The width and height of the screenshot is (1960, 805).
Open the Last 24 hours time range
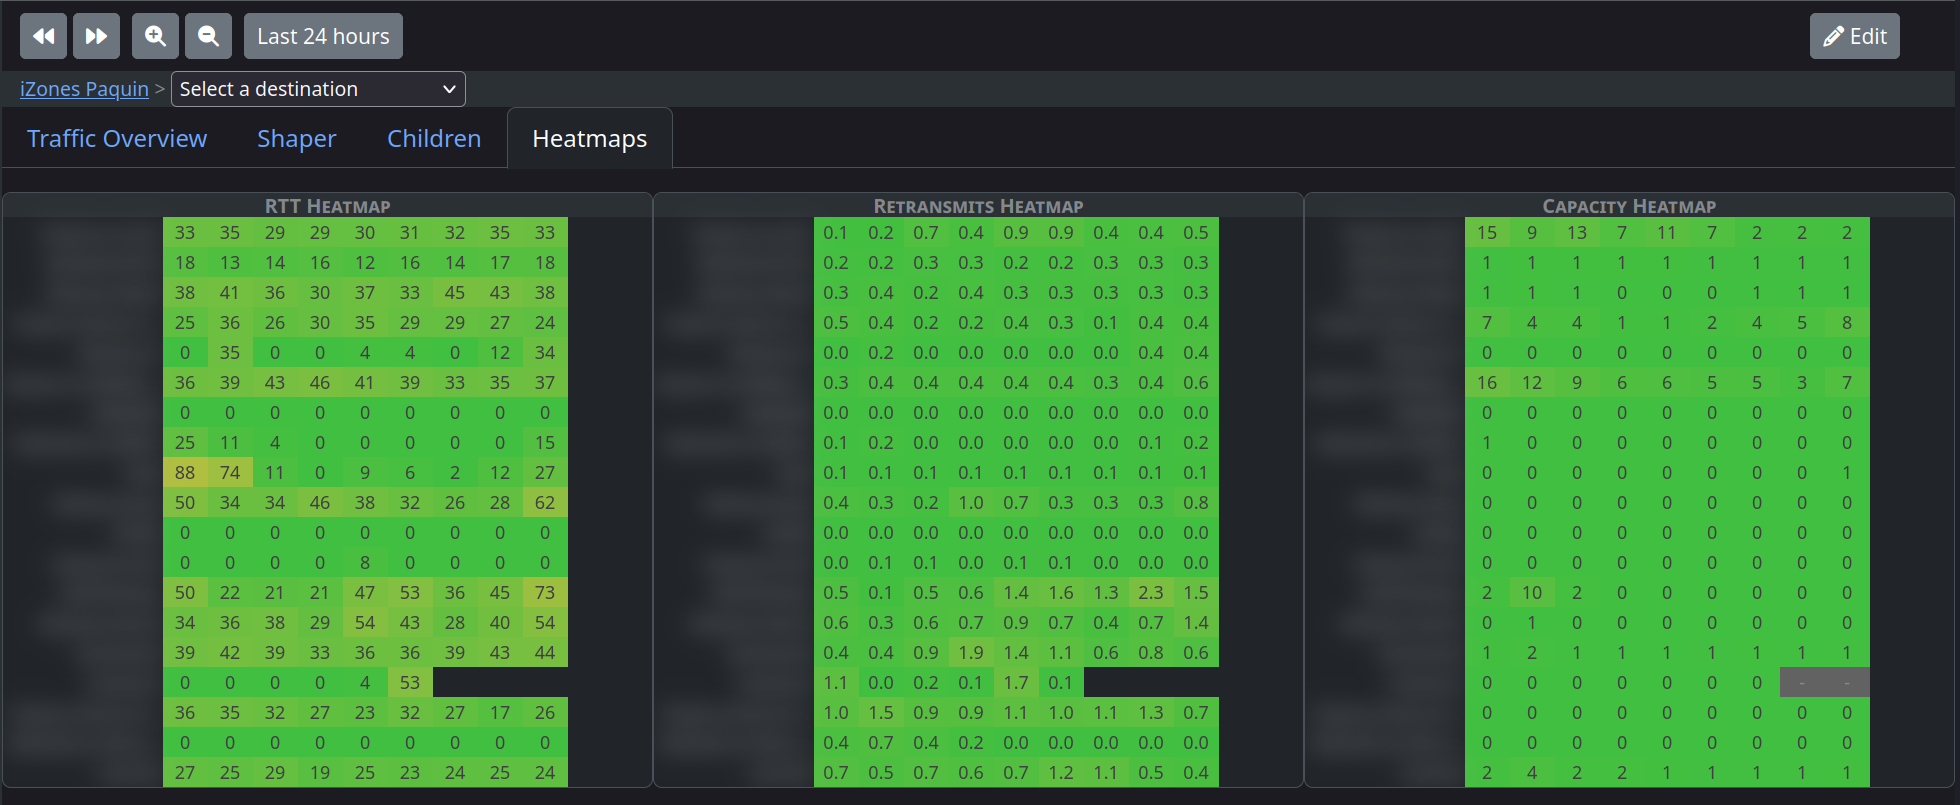point(323,37)
